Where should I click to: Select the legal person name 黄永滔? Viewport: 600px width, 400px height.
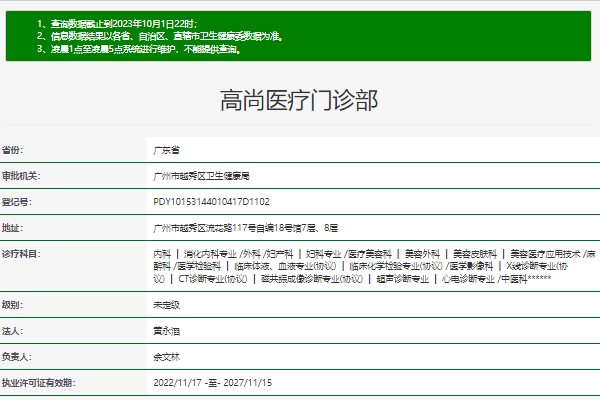166,331
